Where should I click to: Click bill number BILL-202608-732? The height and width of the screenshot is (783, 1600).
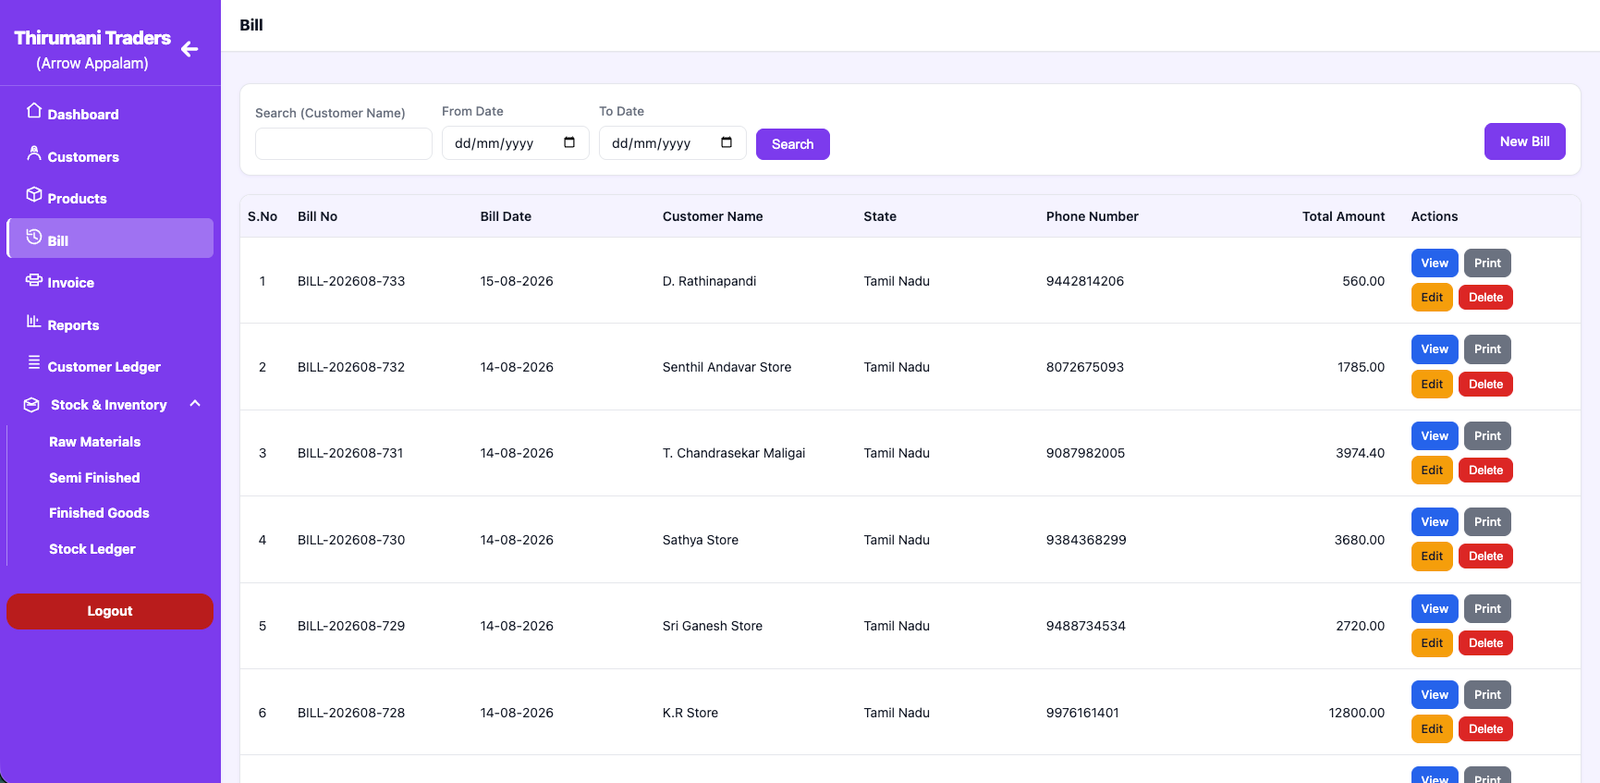coord(351,367)
